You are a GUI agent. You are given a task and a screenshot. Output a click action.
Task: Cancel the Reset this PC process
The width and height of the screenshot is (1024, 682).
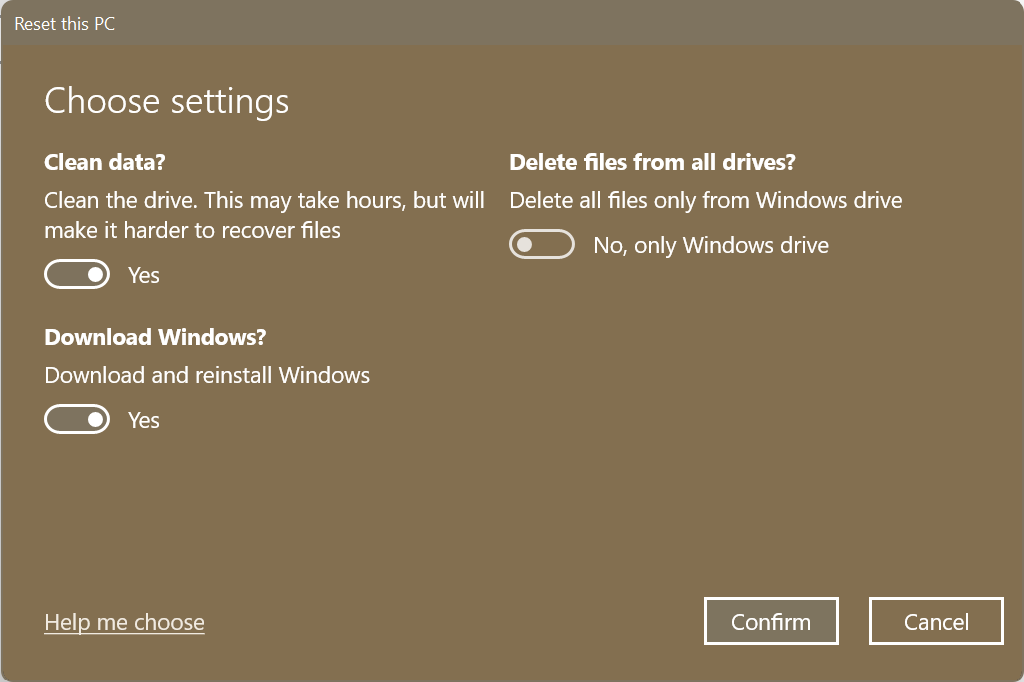pos(936,621)
